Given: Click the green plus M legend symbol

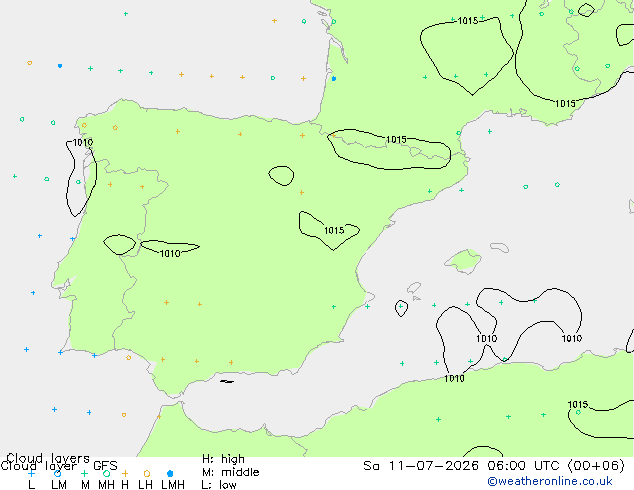Looking at the screenshot, I should [x=84, y=473].
